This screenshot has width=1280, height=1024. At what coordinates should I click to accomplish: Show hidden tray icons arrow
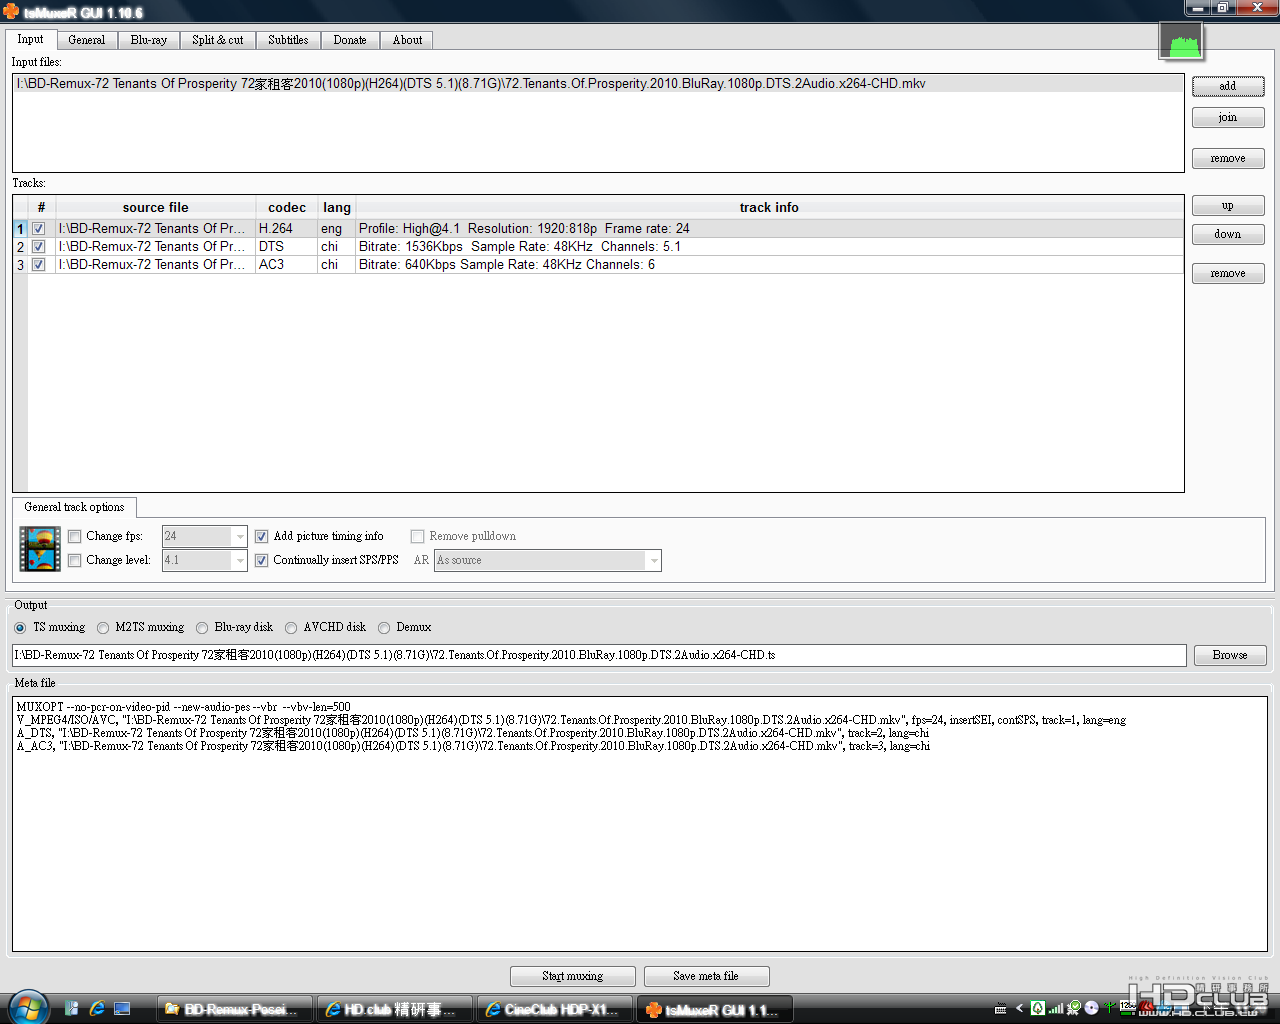click(x=1019, y=1008)
